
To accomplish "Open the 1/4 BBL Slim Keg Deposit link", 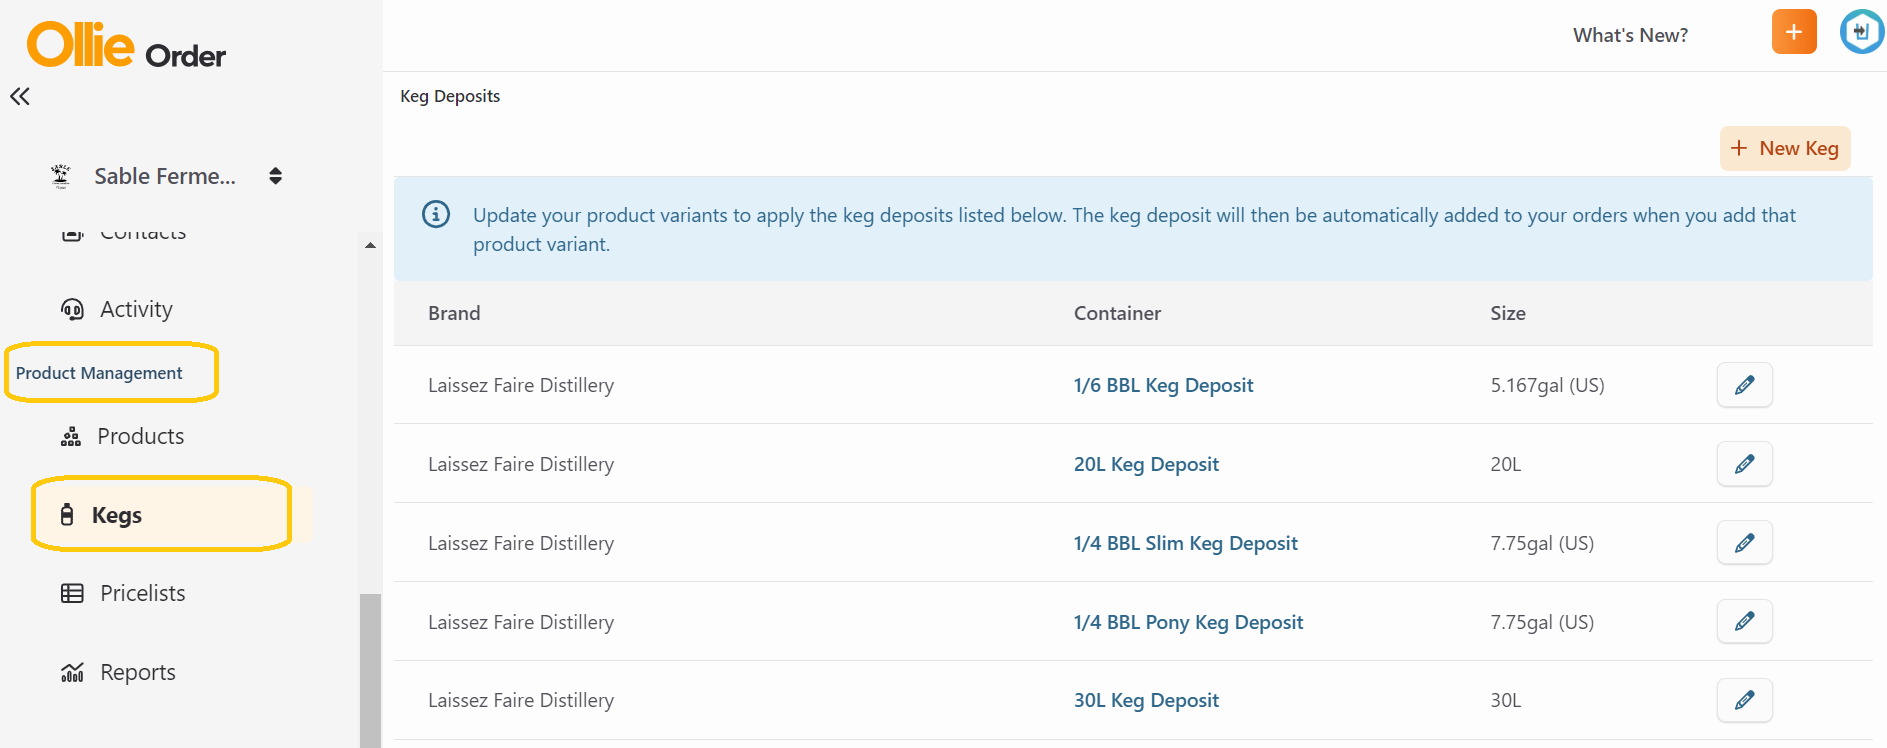I will point(1185,543).
